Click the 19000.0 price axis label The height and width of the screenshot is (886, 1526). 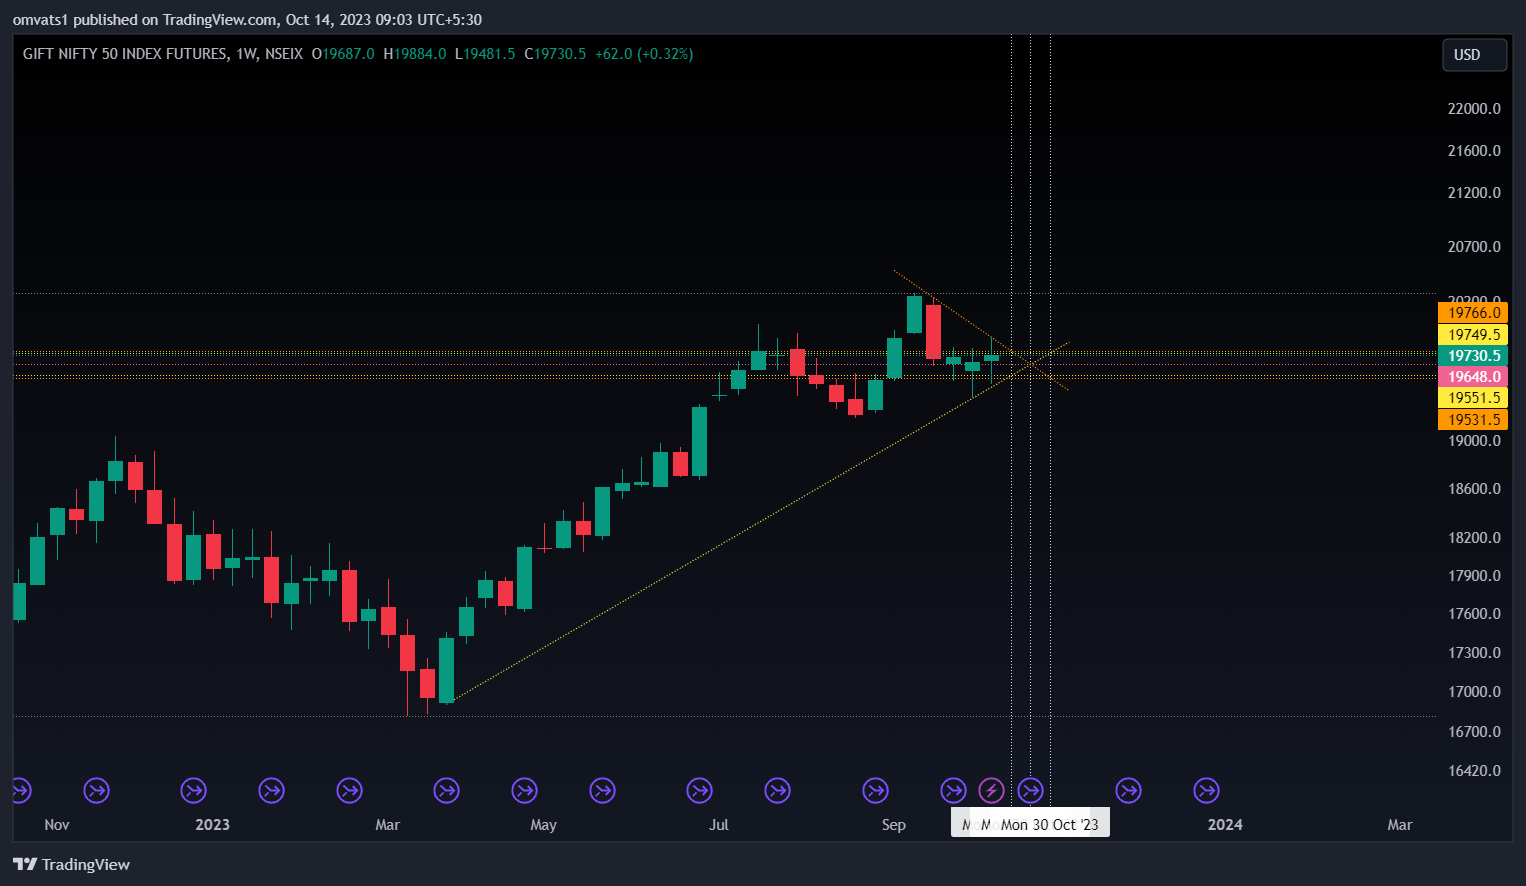1474,441
